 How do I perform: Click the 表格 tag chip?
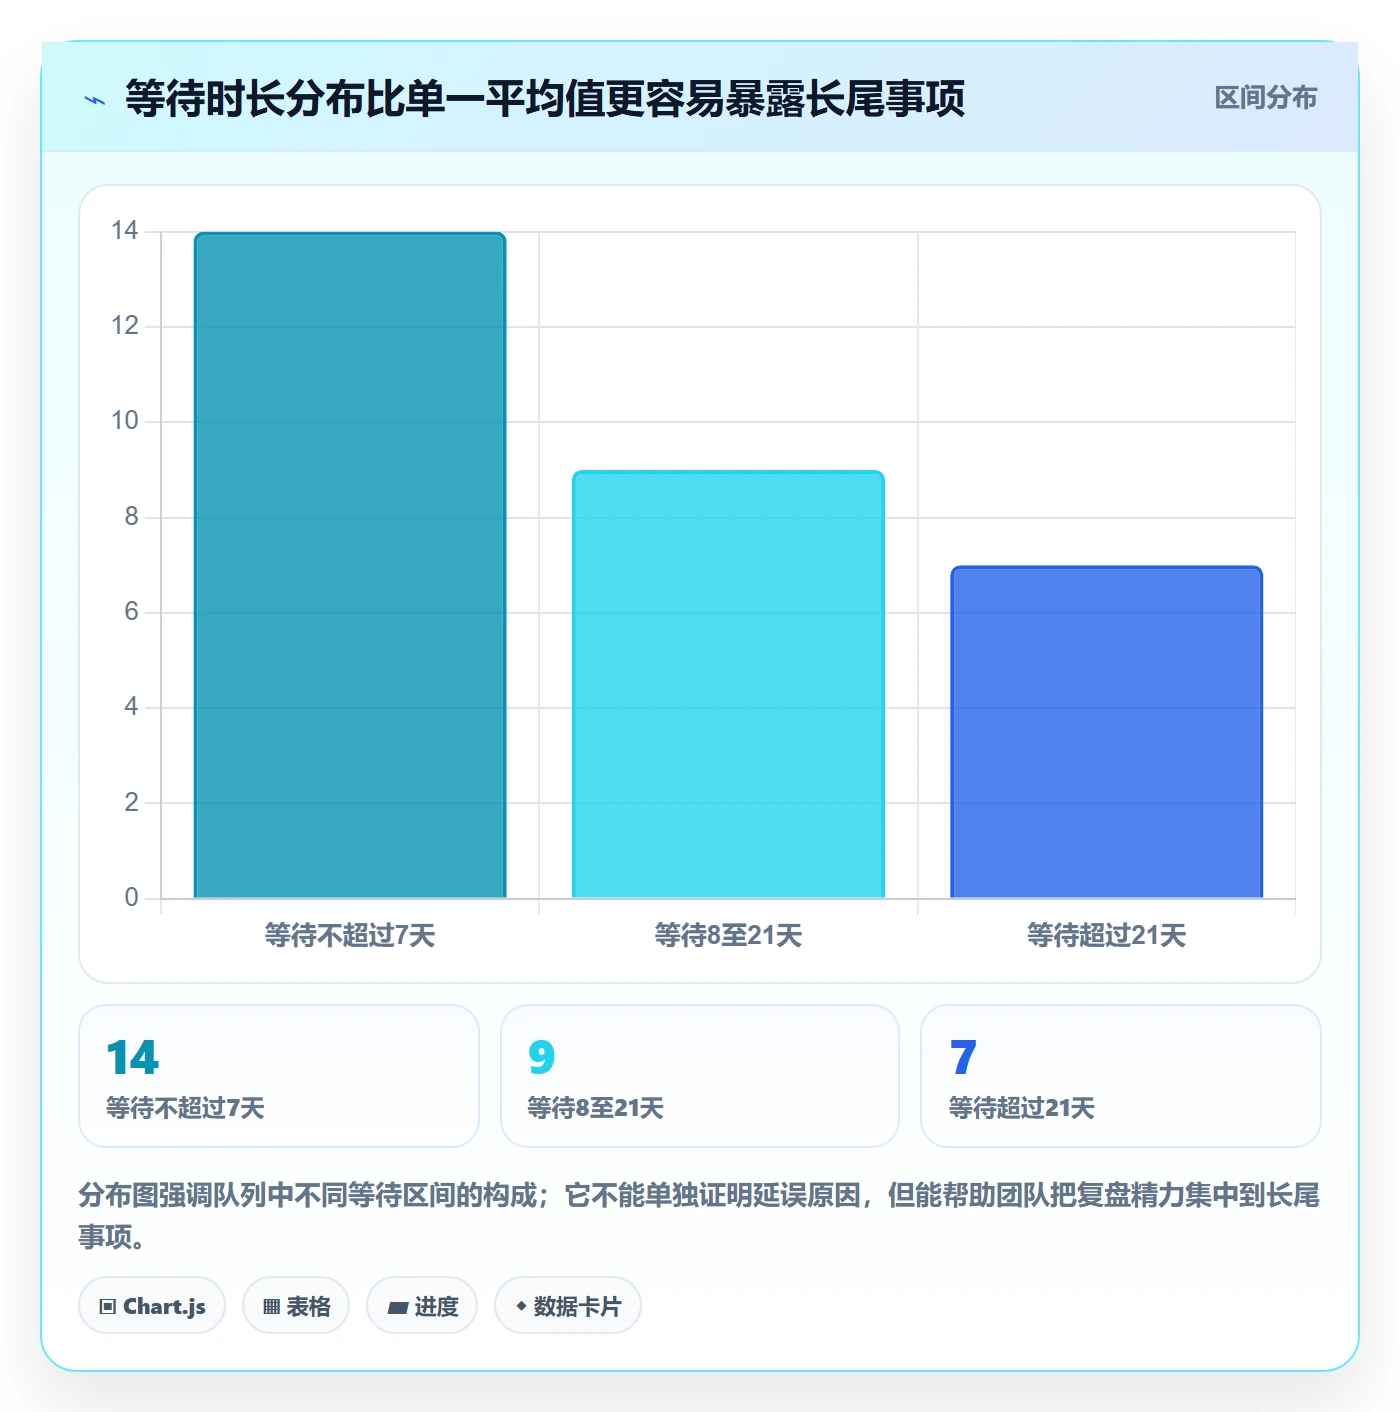[x=296, y=1306]
